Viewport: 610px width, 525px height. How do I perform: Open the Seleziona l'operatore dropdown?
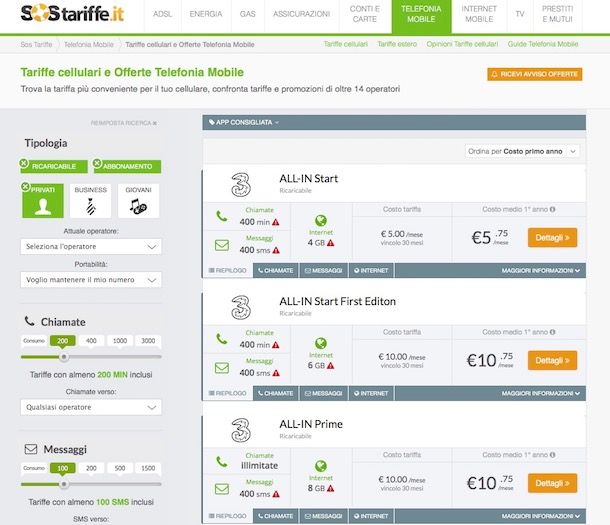point(91,247)
